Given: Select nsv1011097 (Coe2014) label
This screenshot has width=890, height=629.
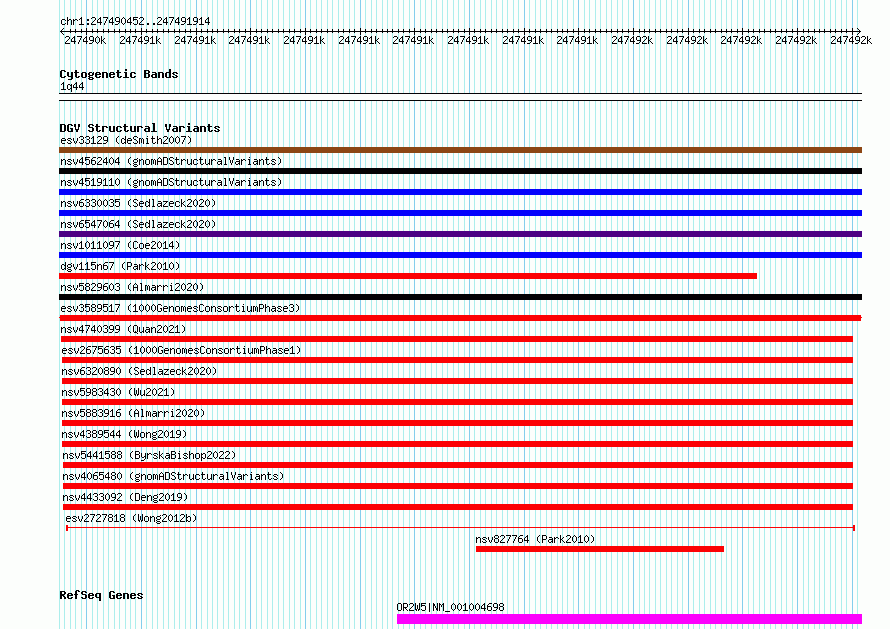Looking at the screenshot, I should click(120, 245).
